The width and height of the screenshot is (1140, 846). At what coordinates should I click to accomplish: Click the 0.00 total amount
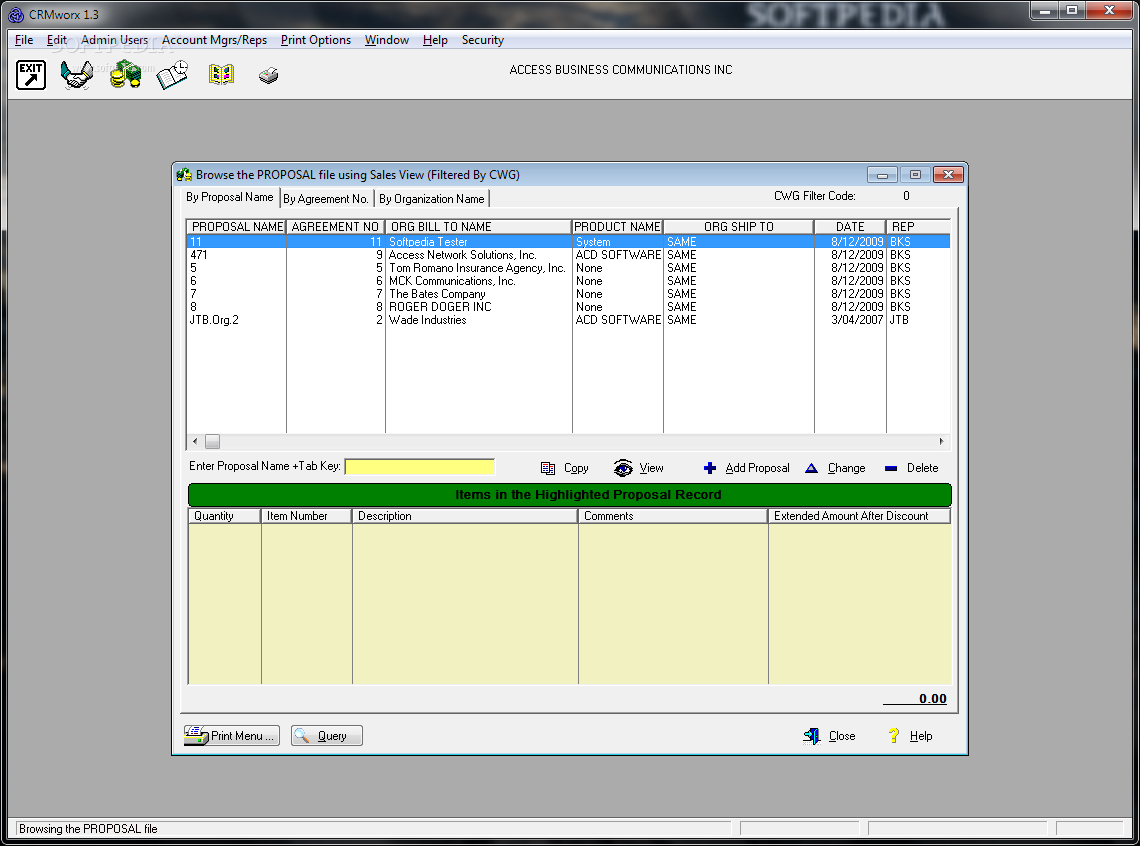click(932, 698)
